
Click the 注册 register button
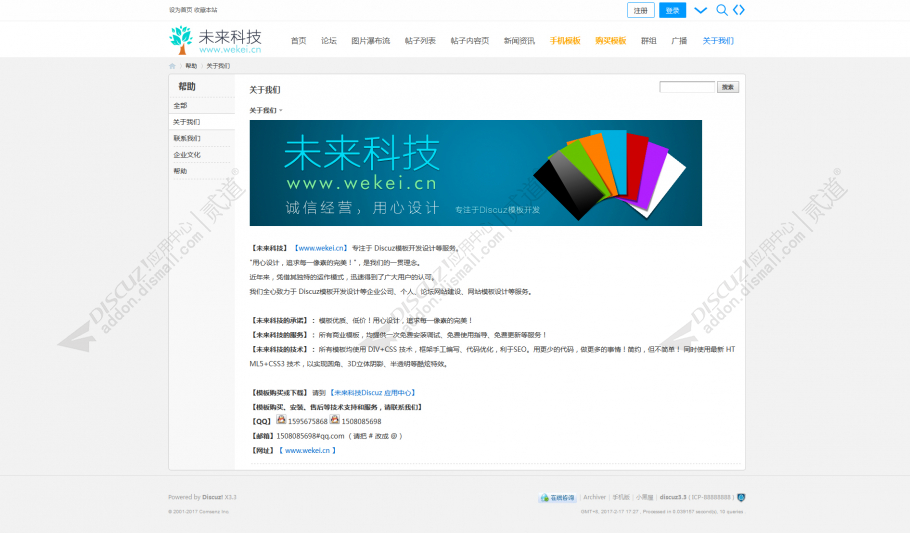pyautogui.click(x=641, y=10)
